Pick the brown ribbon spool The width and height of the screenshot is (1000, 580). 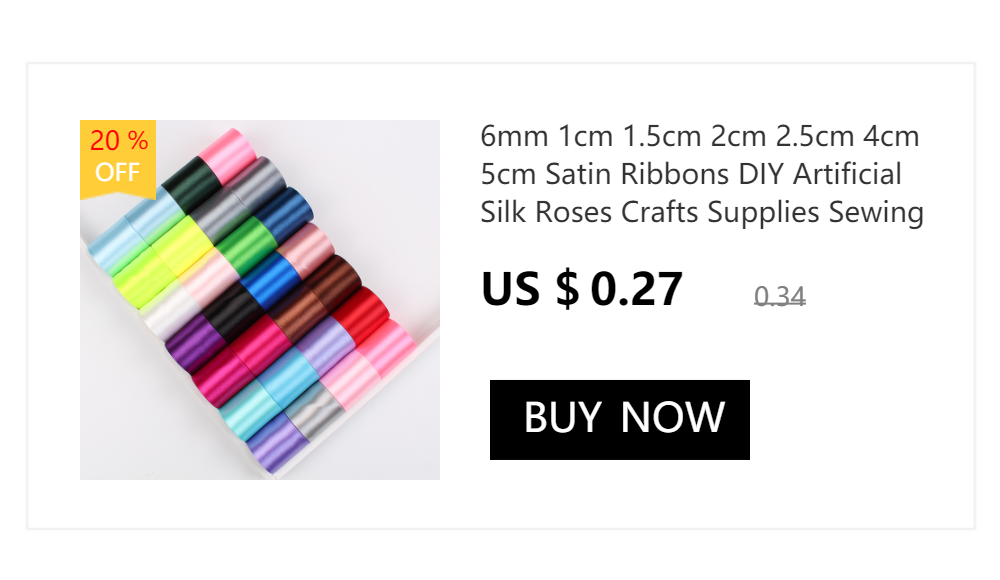tap(332, 283)
